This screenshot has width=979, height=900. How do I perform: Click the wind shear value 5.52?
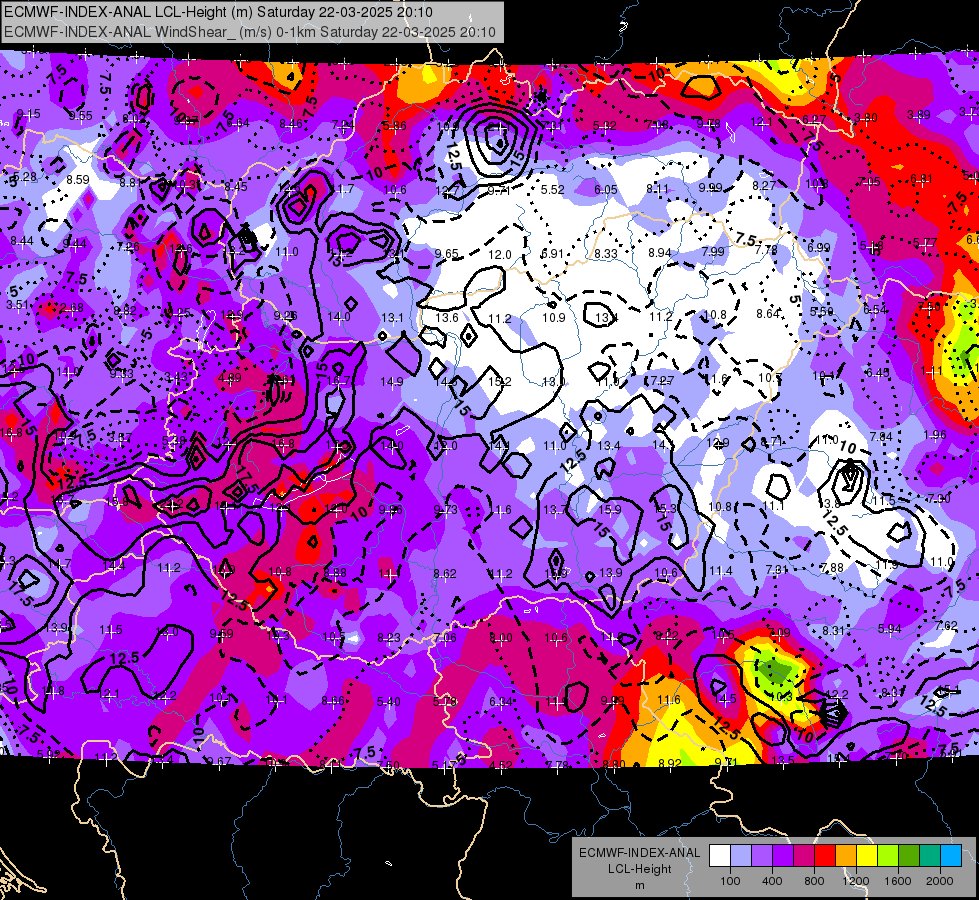coord(553,189)
